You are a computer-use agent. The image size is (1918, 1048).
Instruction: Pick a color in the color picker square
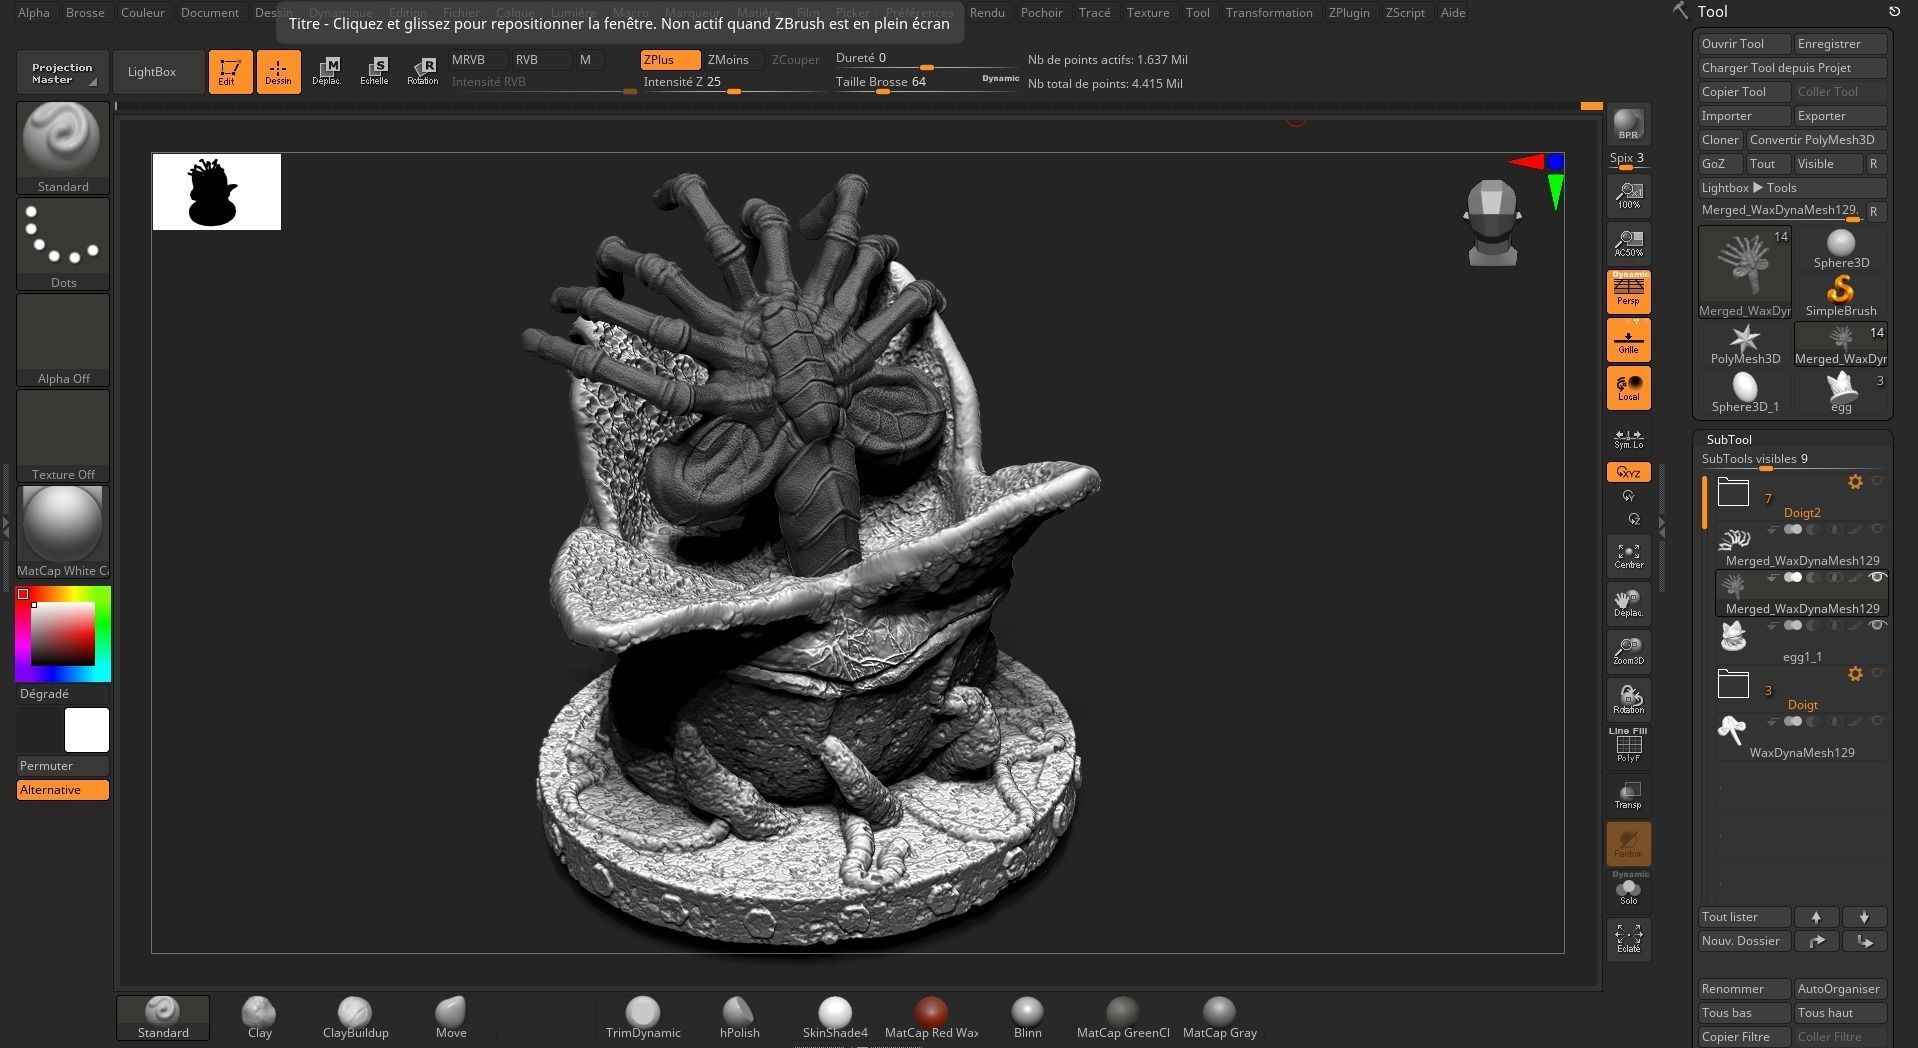[62, 634]
